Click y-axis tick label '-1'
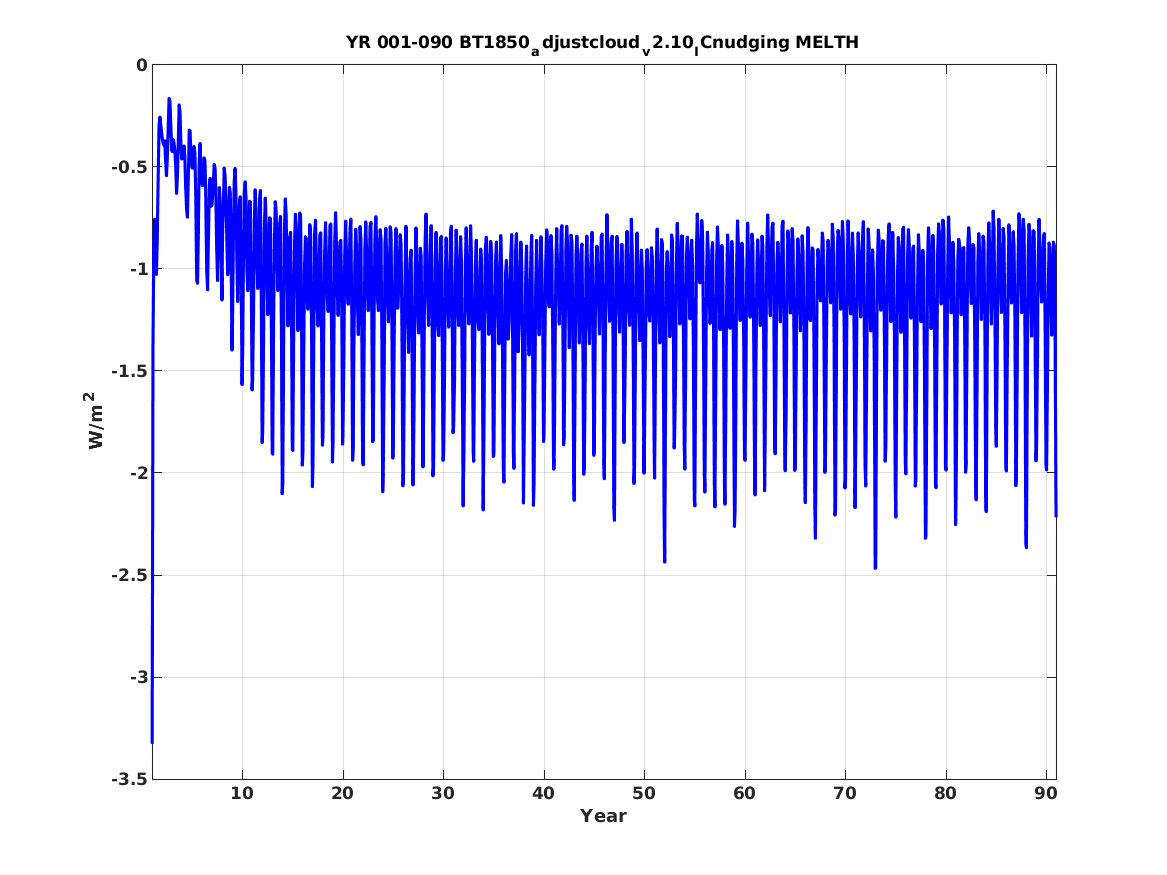 [139, 269]
